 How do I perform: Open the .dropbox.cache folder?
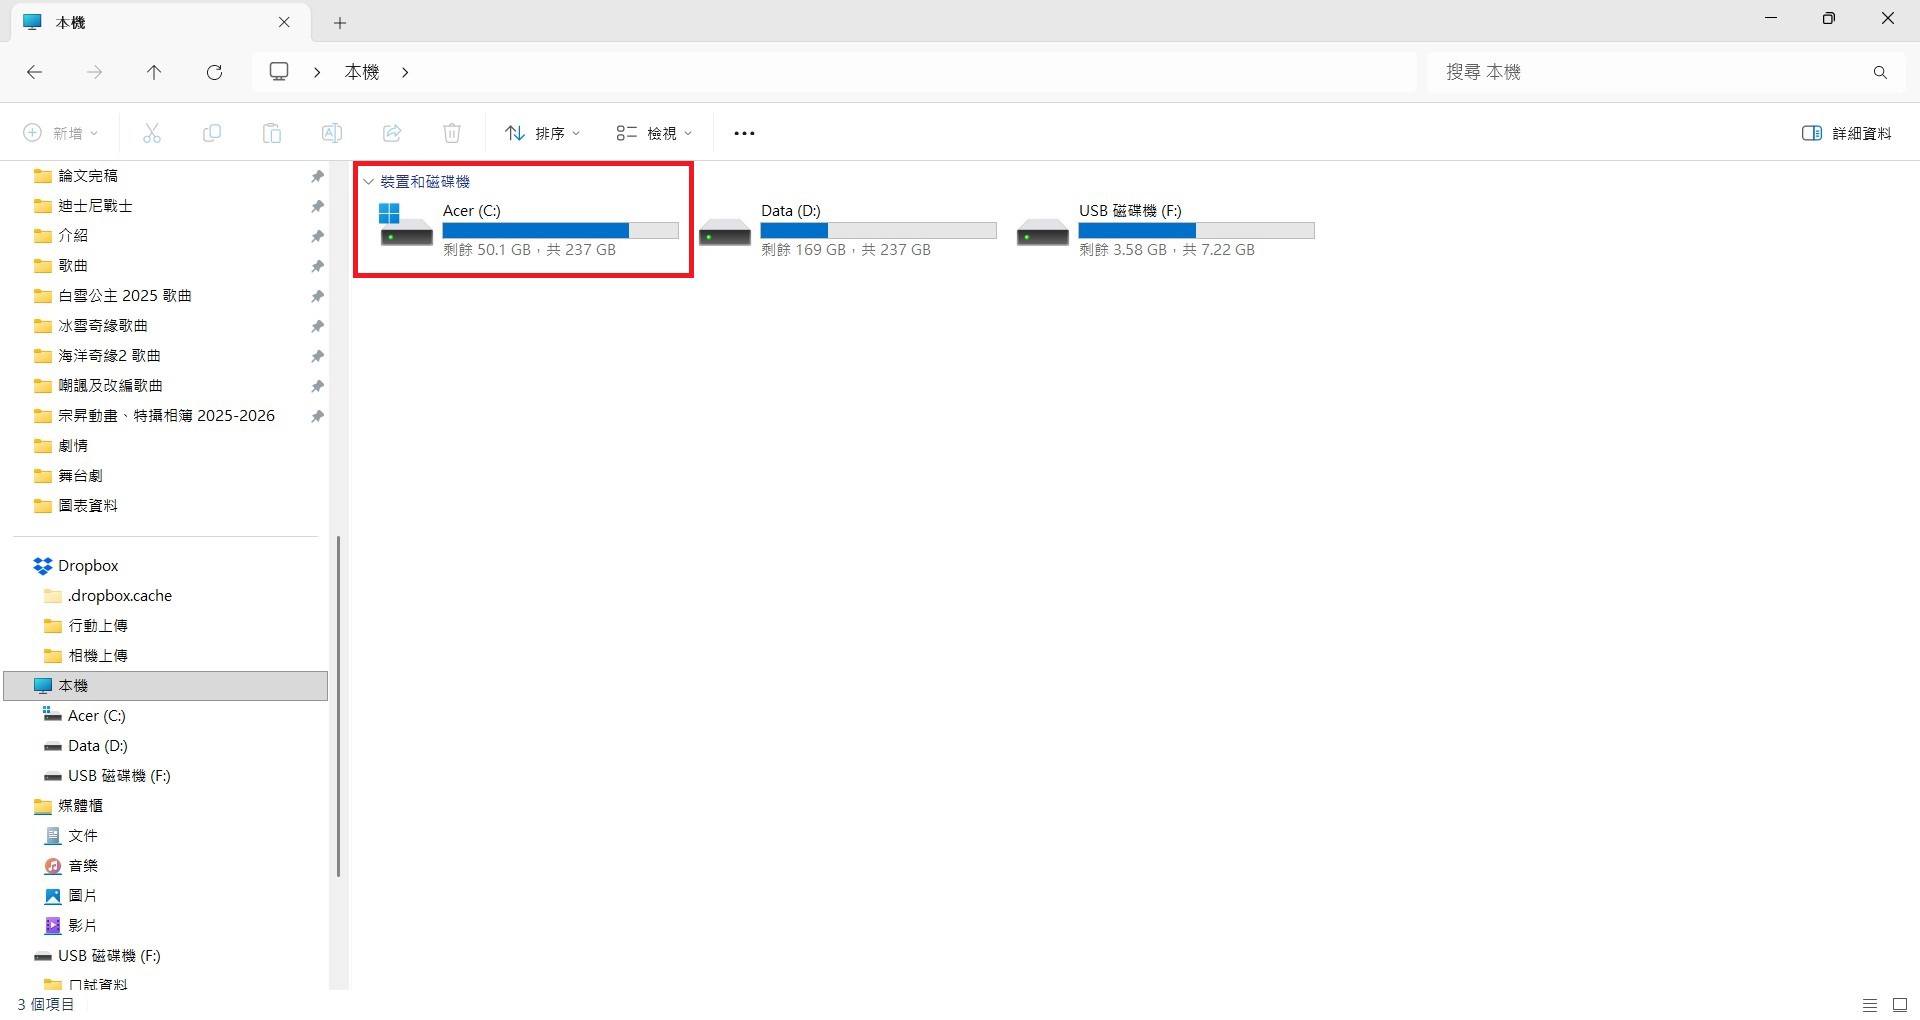[x=119, y=596]
